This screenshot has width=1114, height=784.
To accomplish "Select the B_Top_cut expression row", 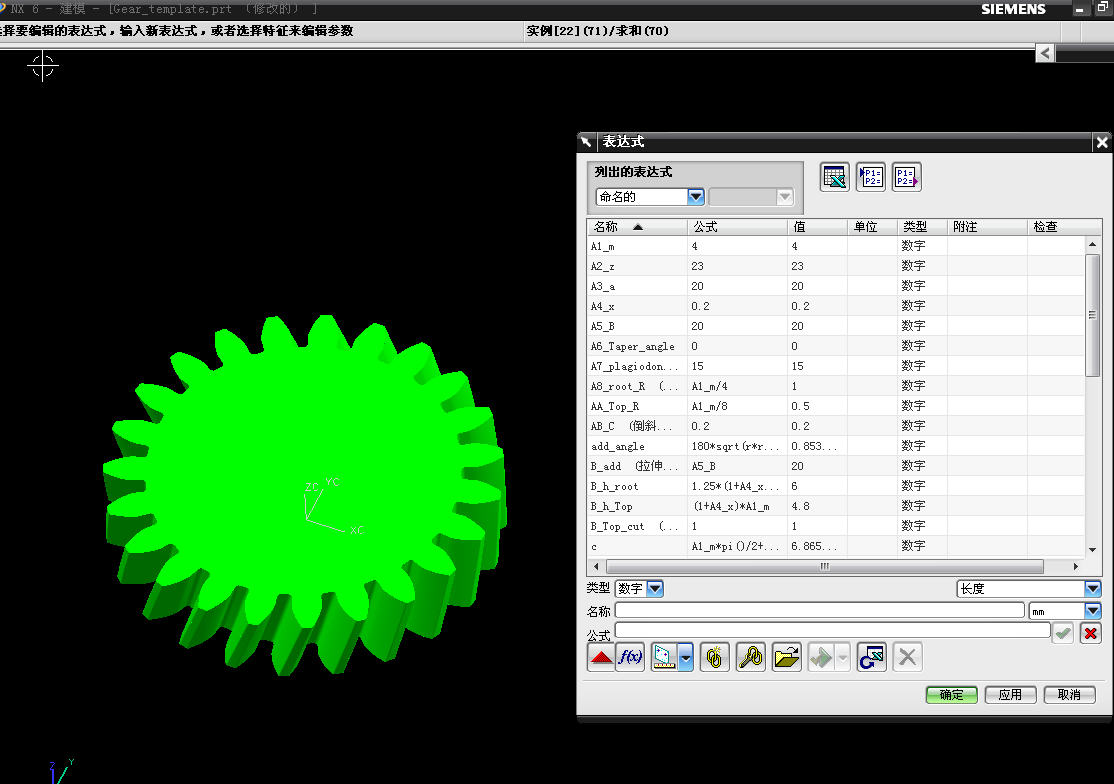I will (x=836, y=526).
